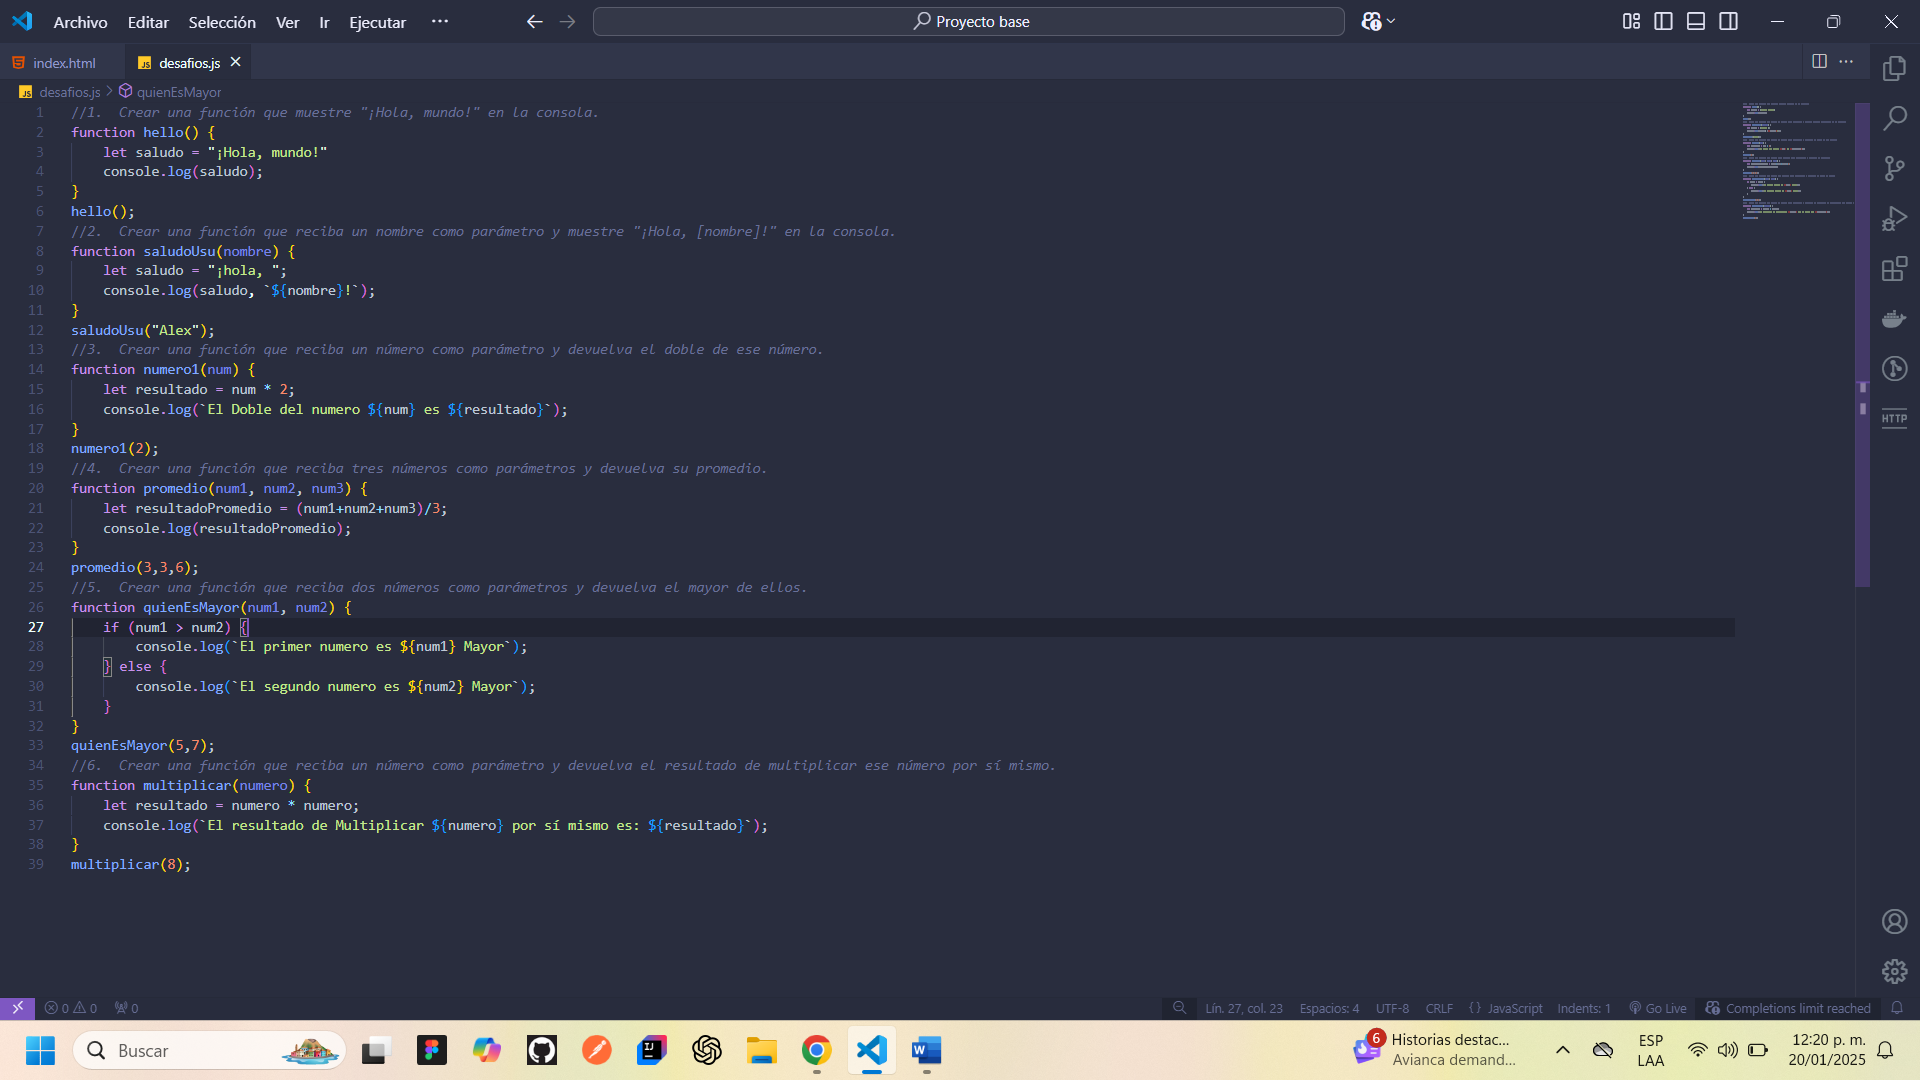Customize layout icon in title bar
1920x1080 pixels.
tap(1631, 21)
